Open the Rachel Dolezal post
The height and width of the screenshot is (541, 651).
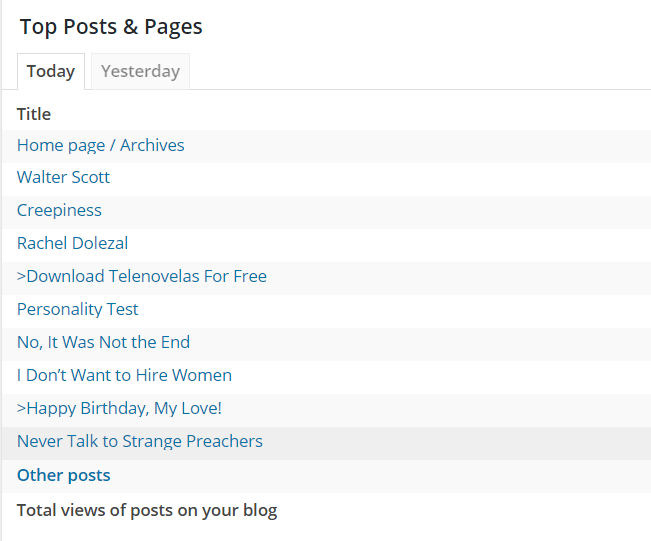click(x=72, y=243)
